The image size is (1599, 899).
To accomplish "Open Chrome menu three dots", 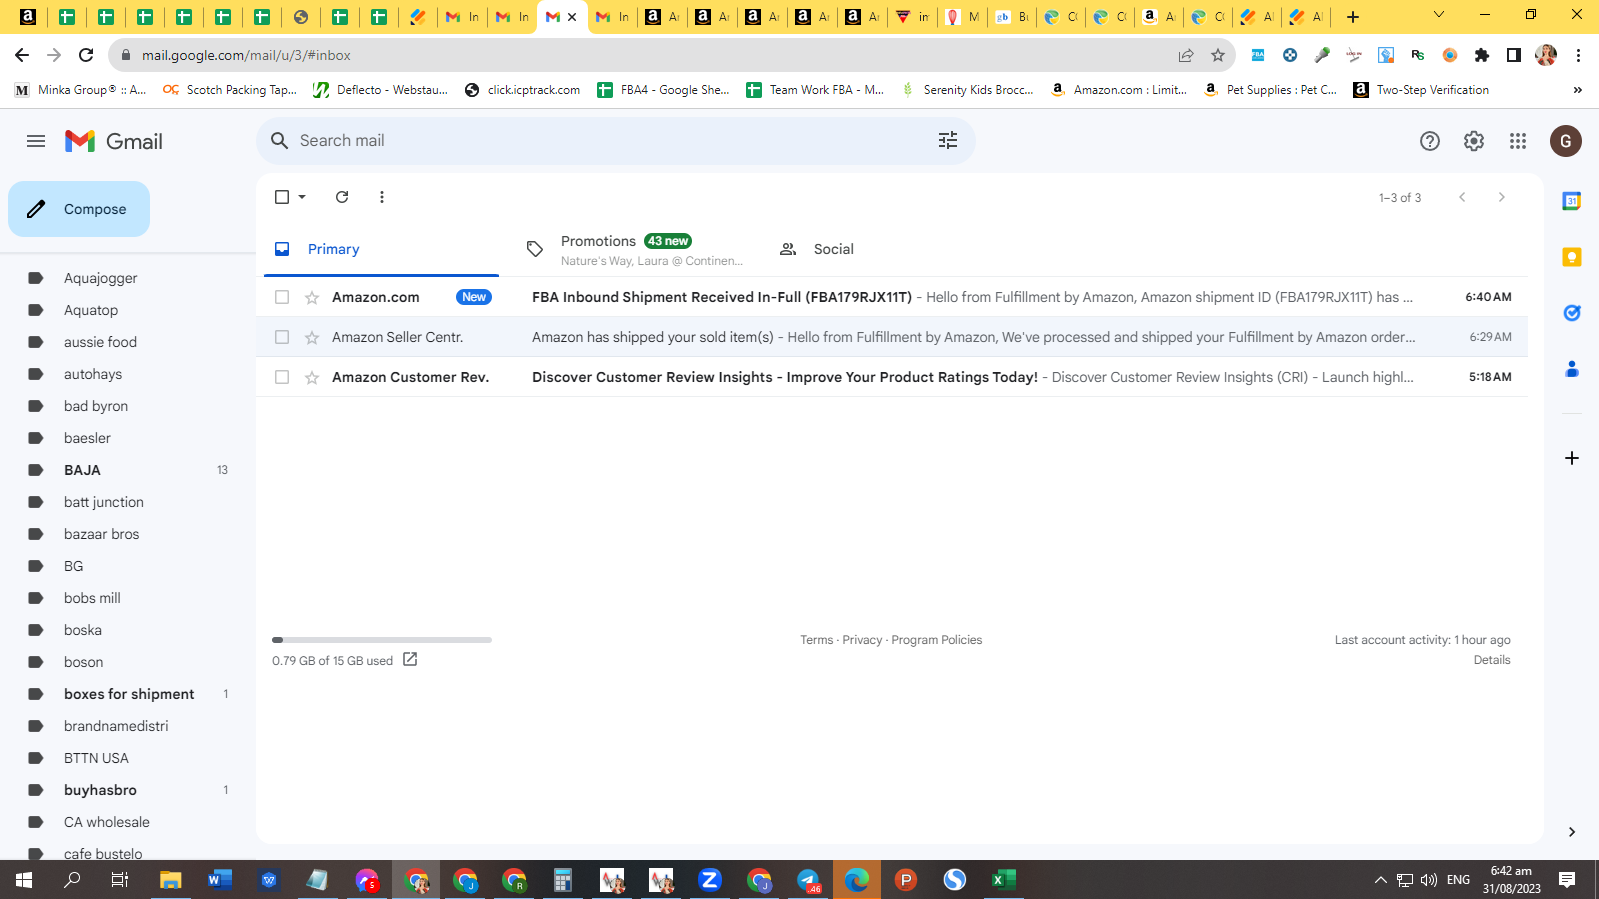I will (x=1578, y=55).
